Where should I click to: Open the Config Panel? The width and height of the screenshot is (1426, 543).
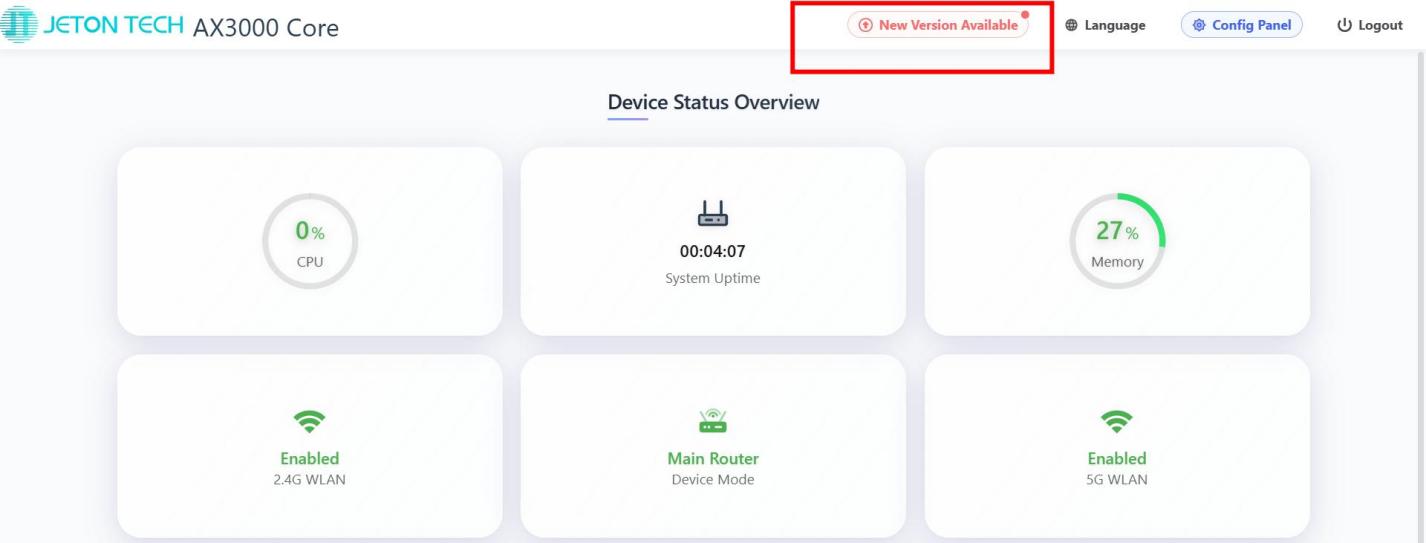point(1241,25)
